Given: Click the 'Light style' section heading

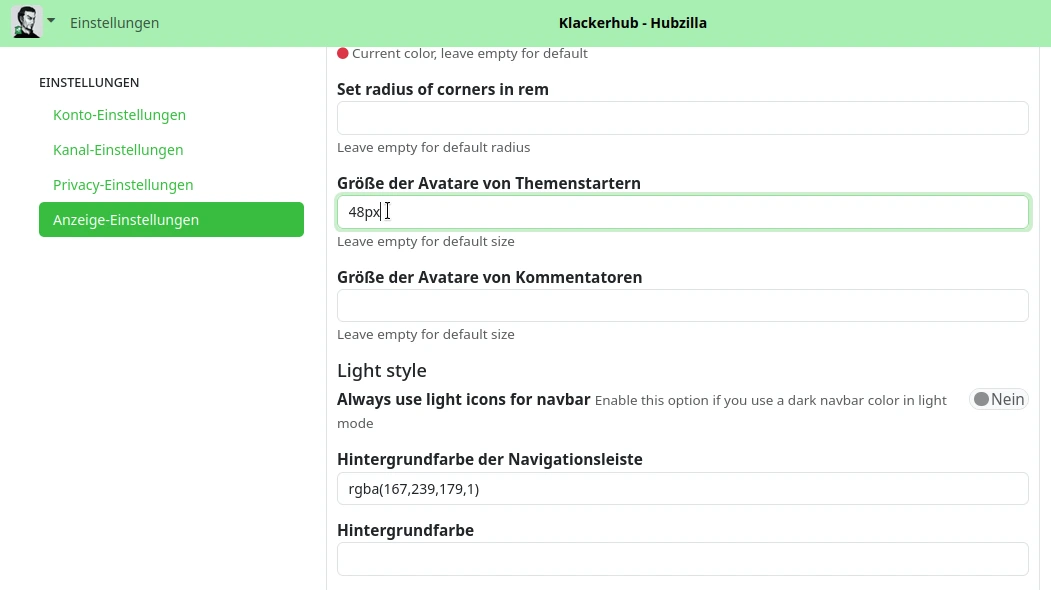Looking at the screenshot, I should pyautogui.click(x=381, y=371).
